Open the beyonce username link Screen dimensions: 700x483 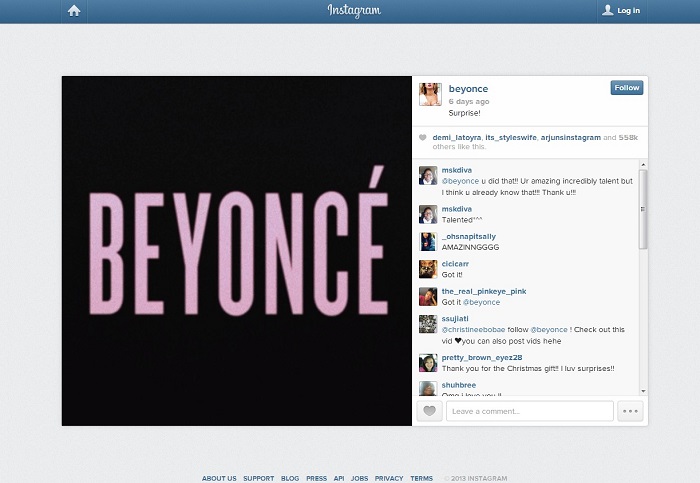468,89
